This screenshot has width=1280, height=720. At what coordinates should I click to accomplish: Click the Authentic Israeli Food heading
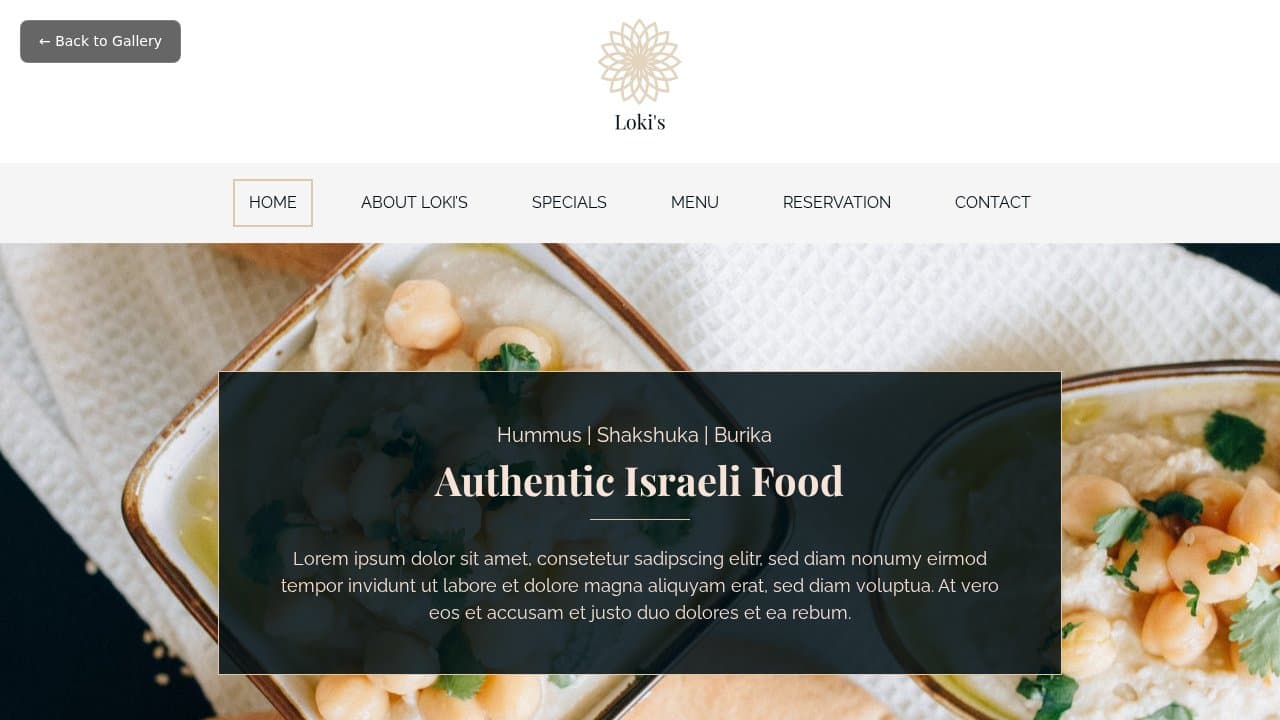point(639,481)
